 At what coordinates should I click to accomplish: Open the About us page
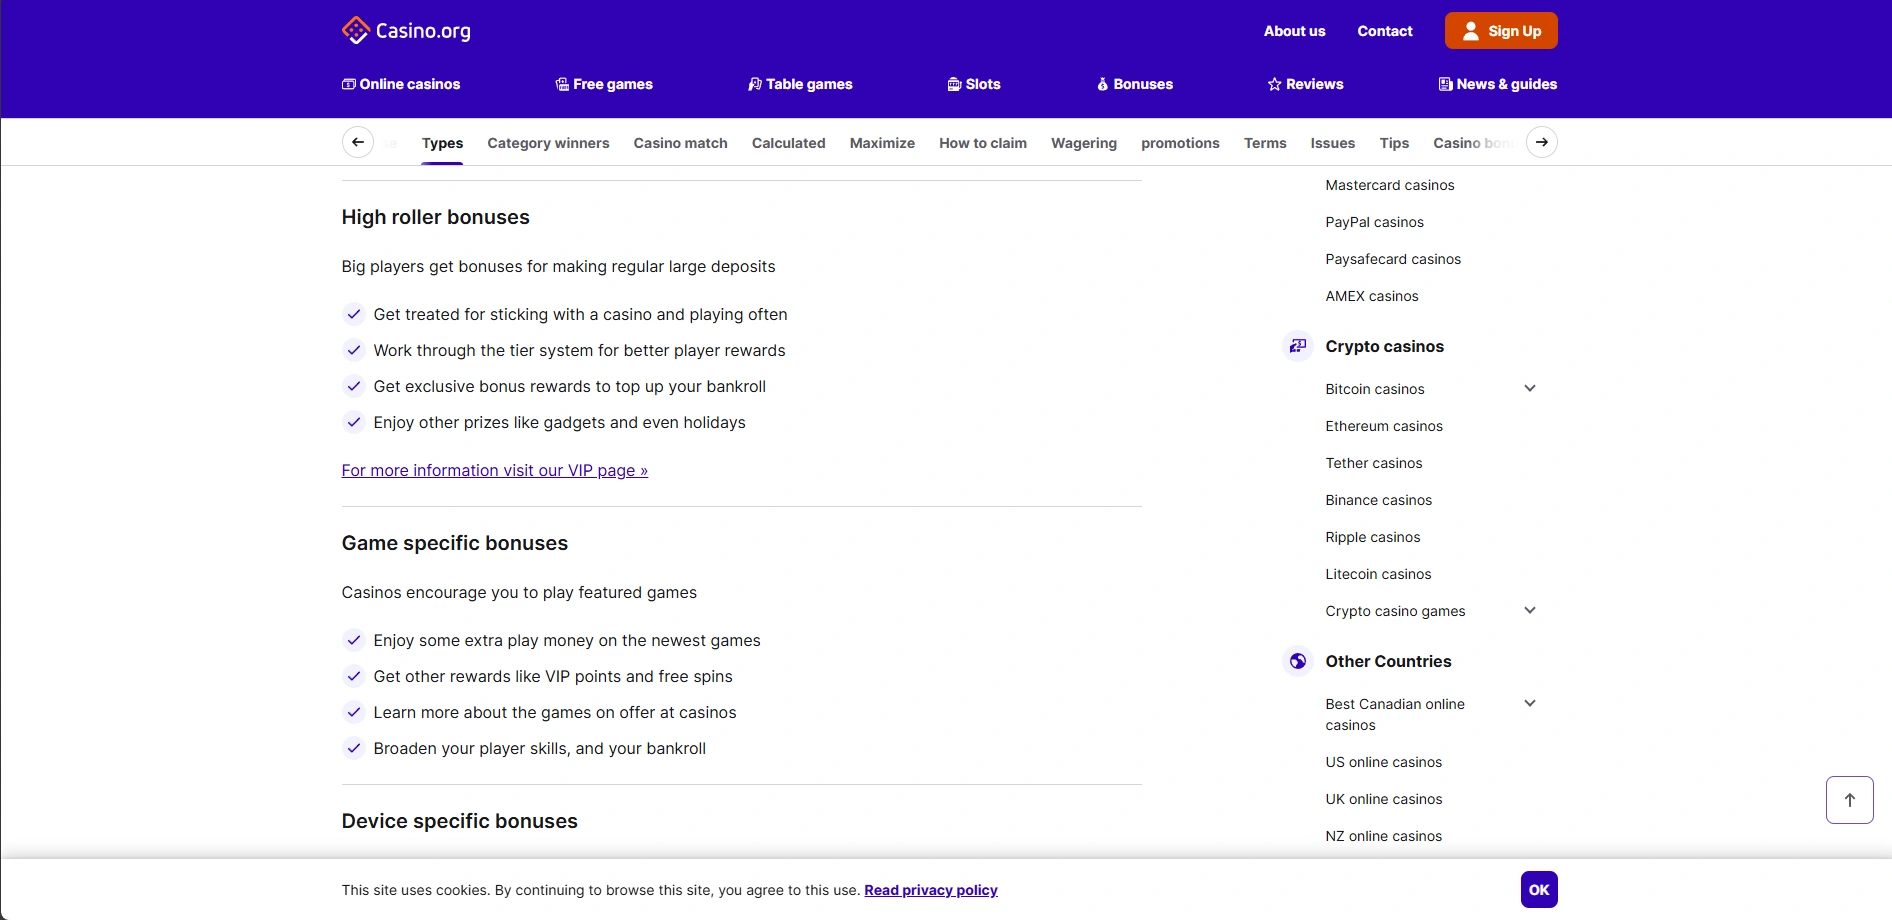point(1294,31)
